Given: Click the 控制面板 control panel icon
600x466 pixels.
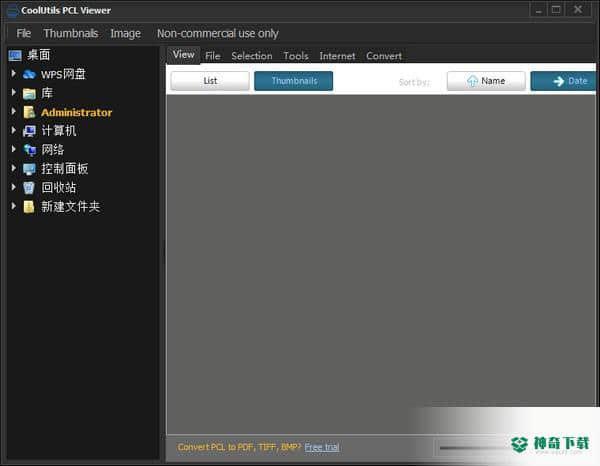Looking at the screenshot, I should point(29,169).
